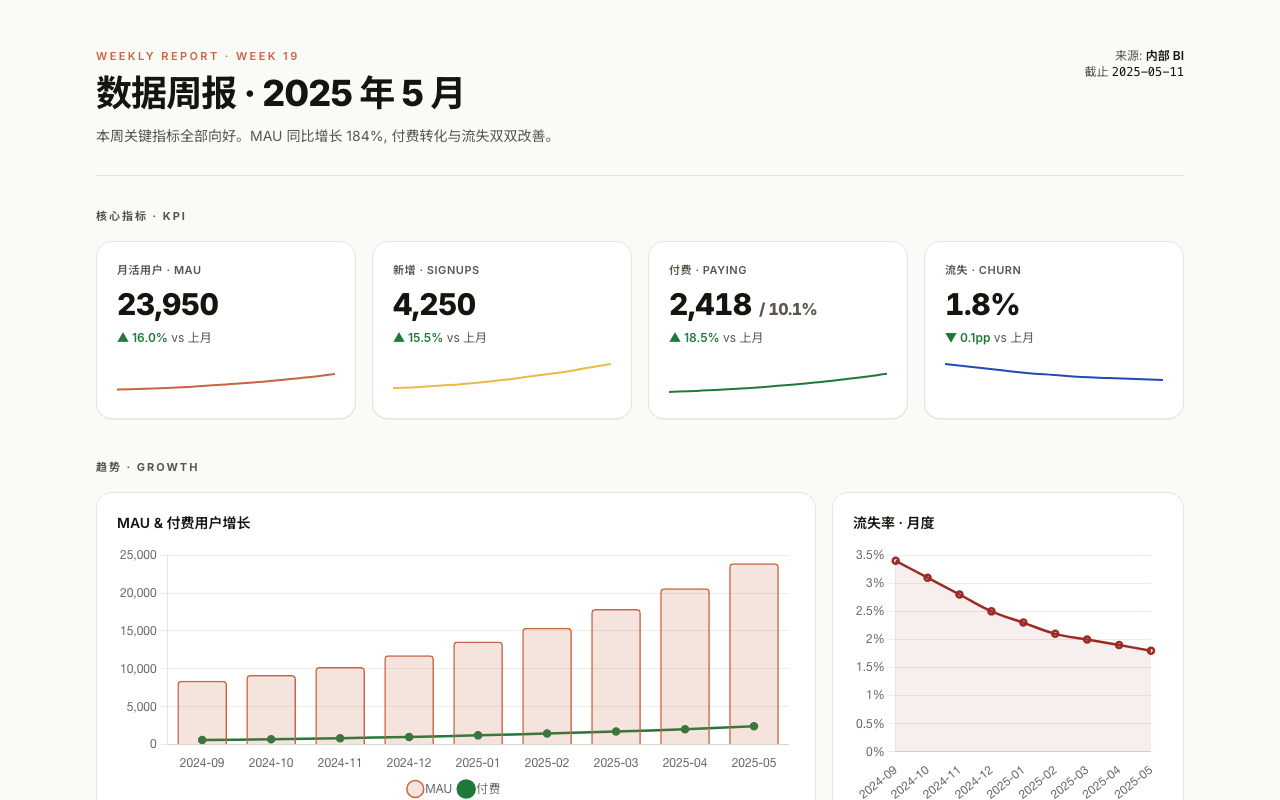Click the Signups value 4,250
Screen dimensions: 1280x800
point(434,304)
